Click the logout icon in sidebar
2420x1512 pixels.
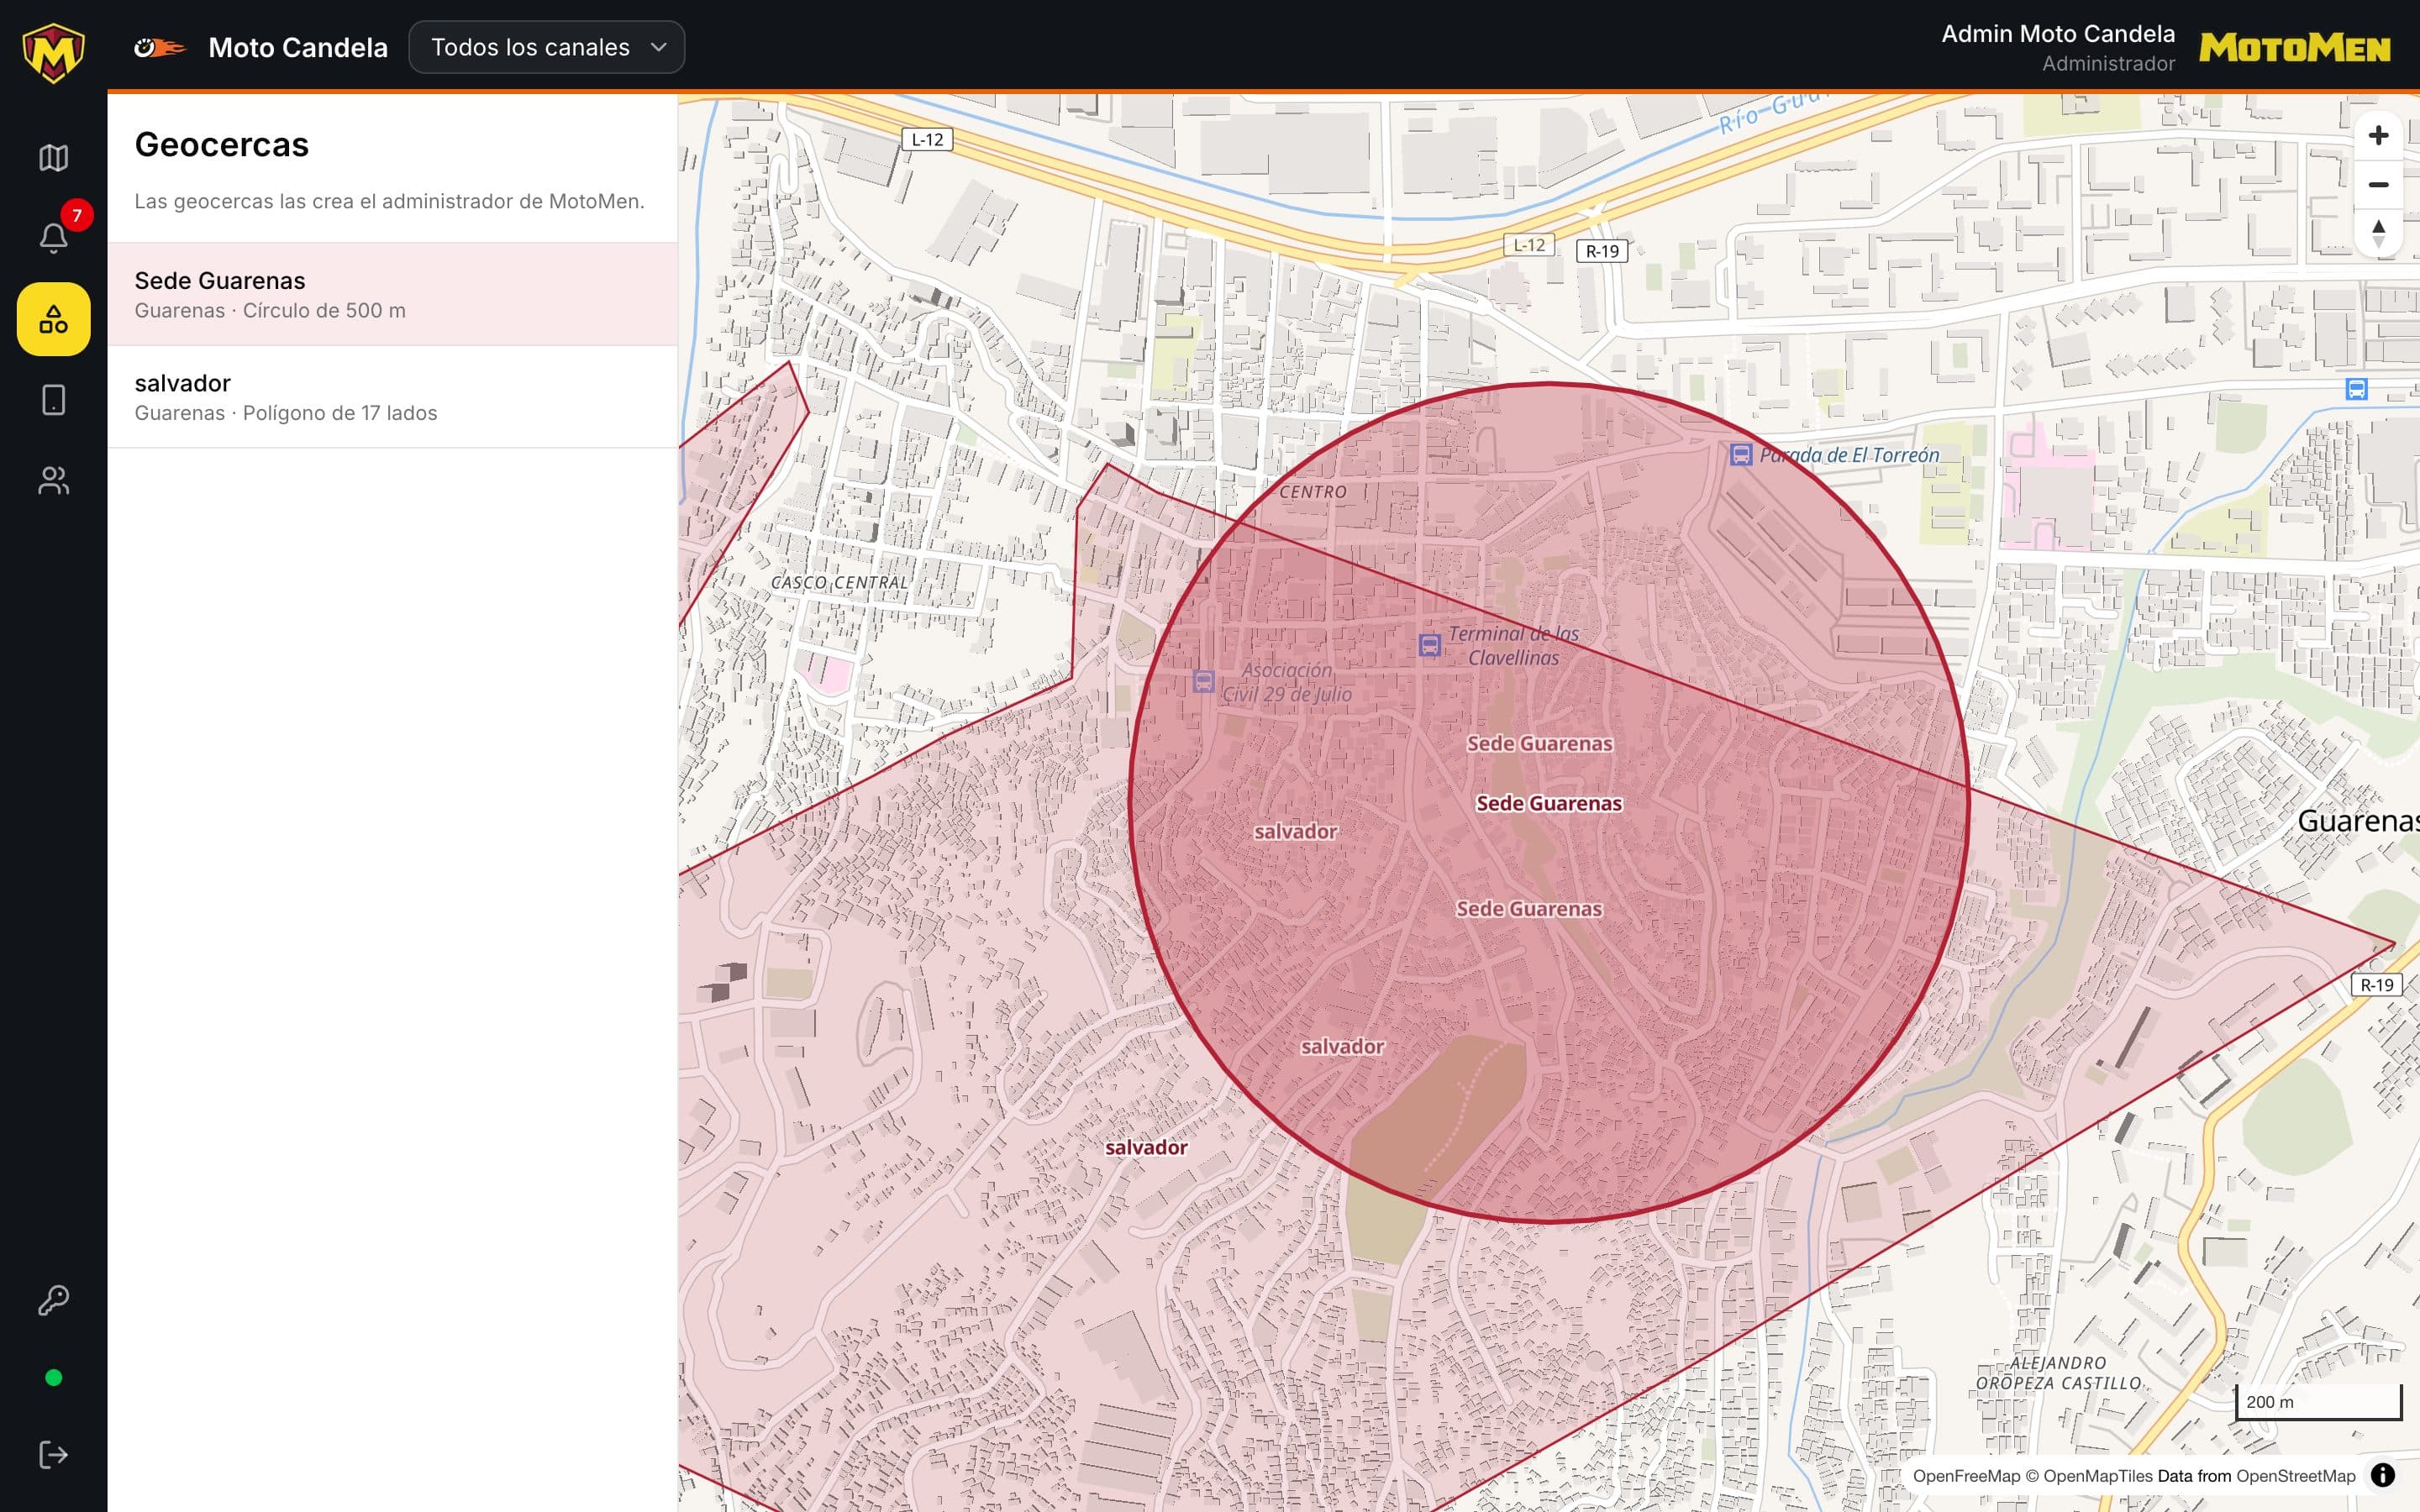coord(53,1455)
